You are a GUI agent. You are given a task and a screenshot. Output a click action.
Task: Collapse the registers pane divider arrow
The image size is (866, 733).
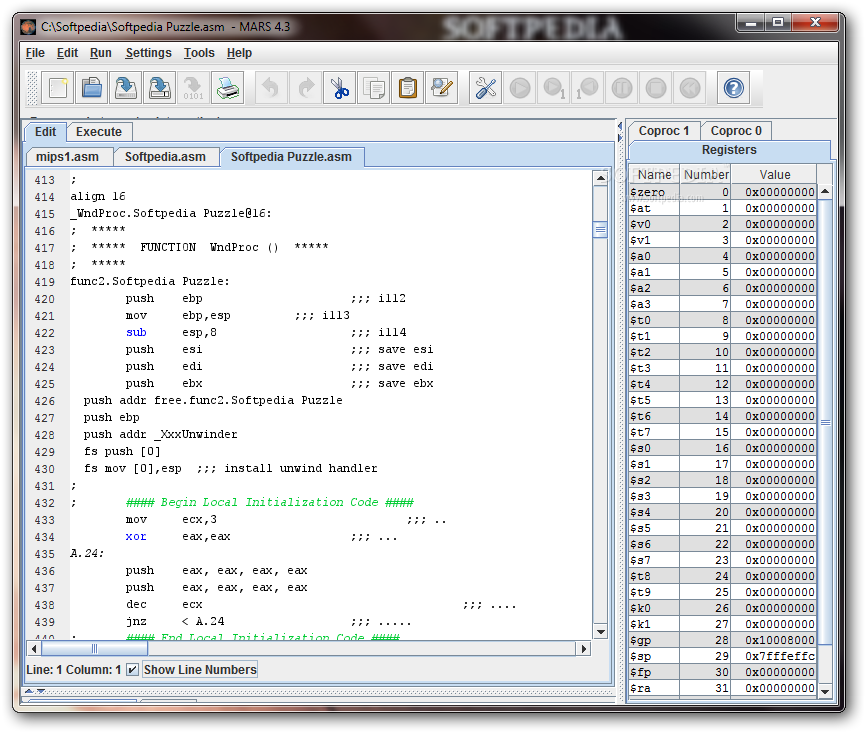tap(620, 136)
